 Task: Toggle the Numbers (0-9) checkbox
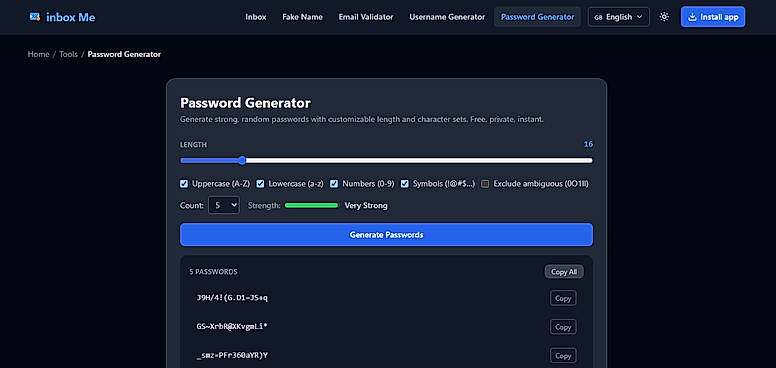[x=334, y=184]
